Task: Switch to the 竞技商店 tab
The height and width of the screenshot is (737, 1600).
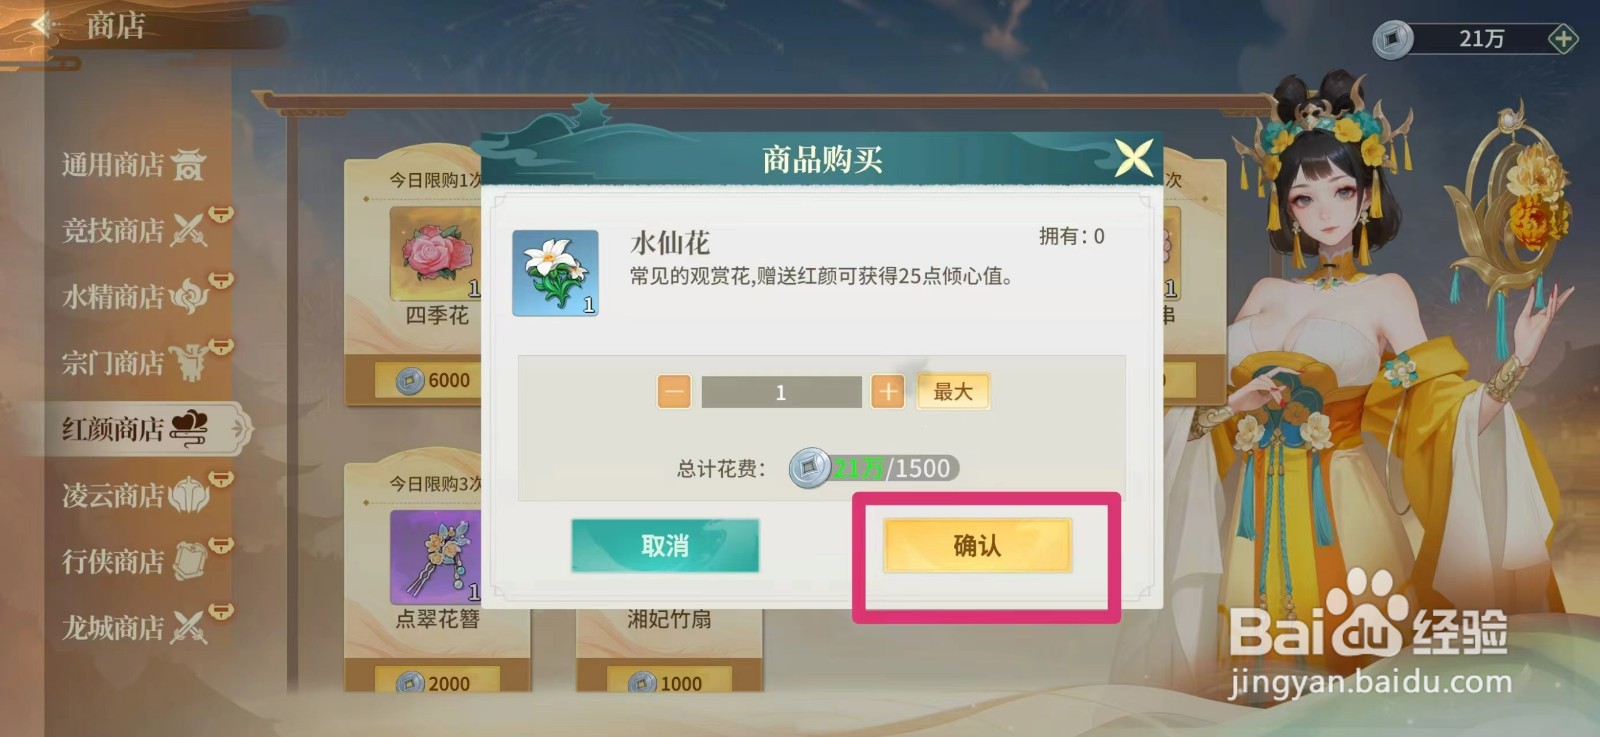Action: click(134, 230)
